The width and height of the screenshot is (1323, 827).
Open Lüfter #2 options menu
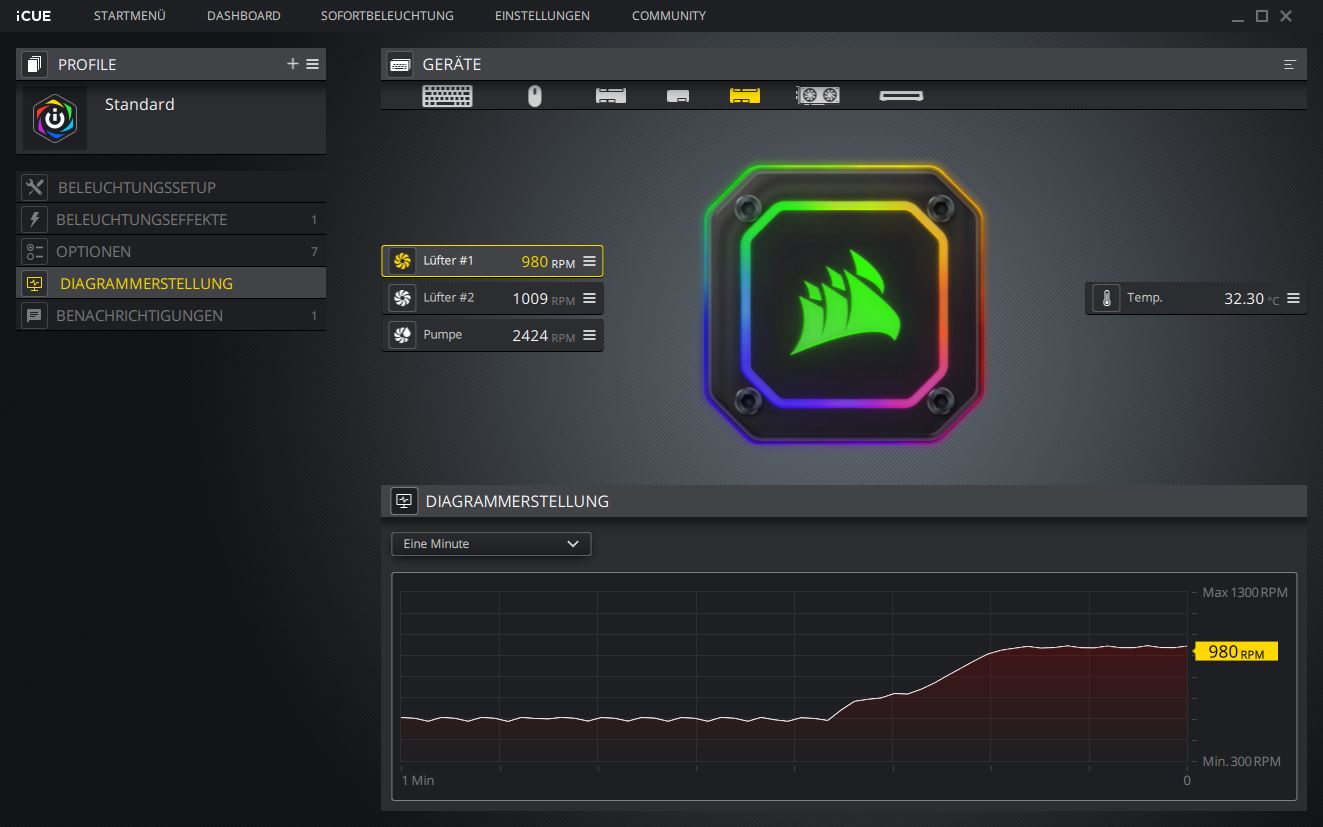coord(589,299)
